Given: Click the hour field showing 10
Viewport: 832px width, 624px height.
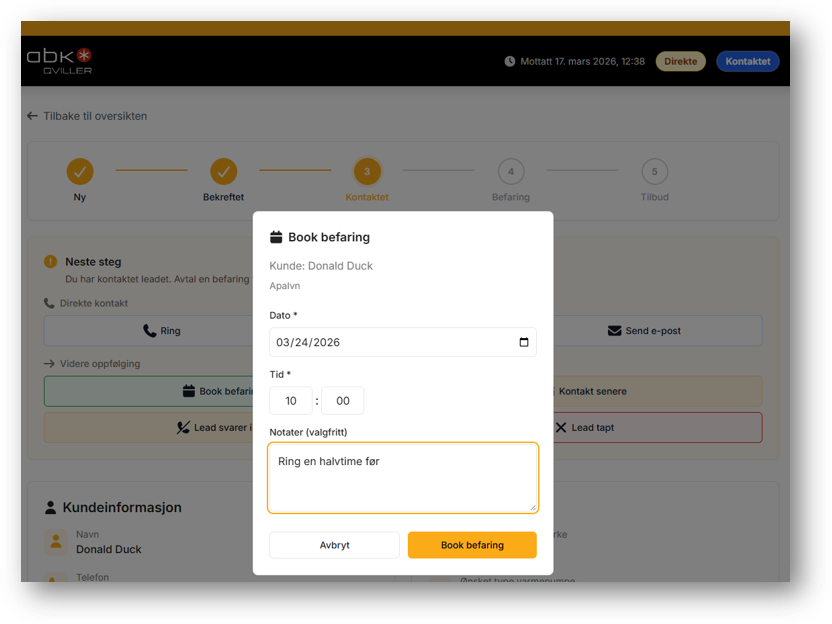Looking at the screenshot, I should click(x=291, y=401).
